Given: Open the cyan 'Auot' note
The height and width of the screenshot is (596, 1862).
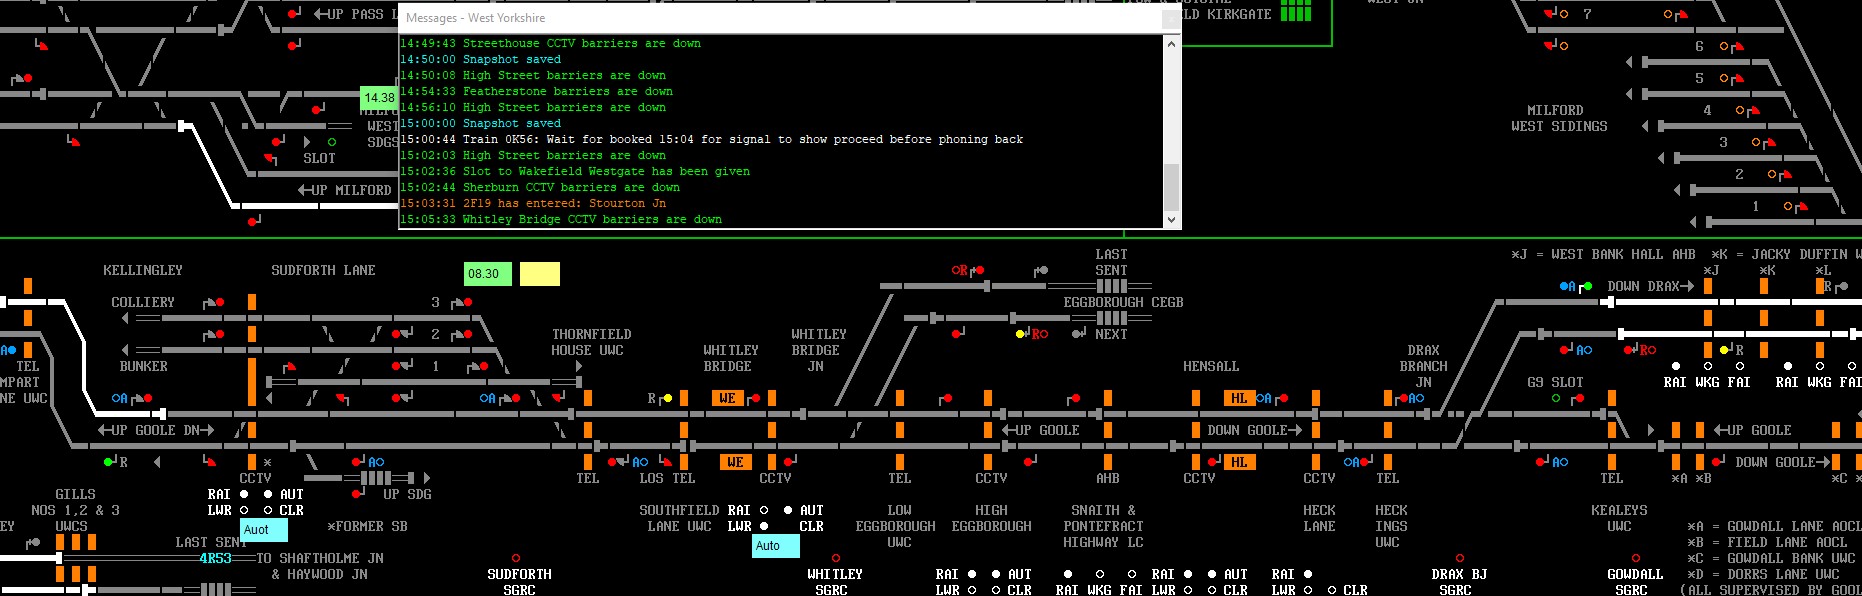Looking at the screenshot, I should 264,530.
